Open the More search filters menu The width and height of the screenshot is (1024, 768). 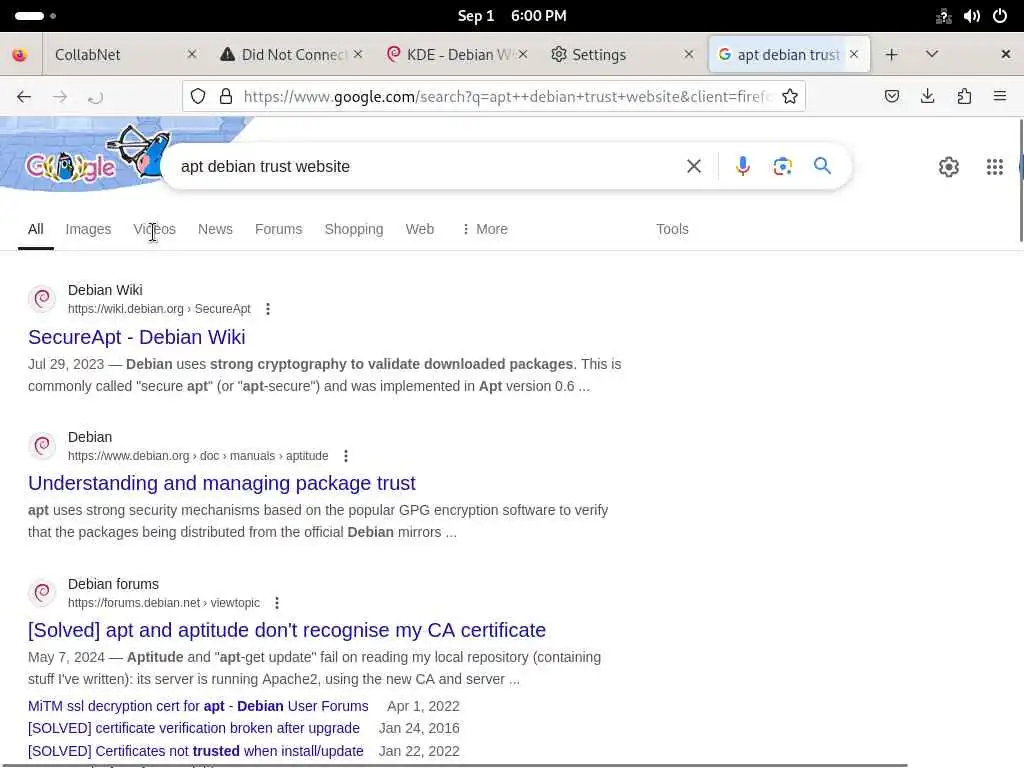click(x=485, y=229)
